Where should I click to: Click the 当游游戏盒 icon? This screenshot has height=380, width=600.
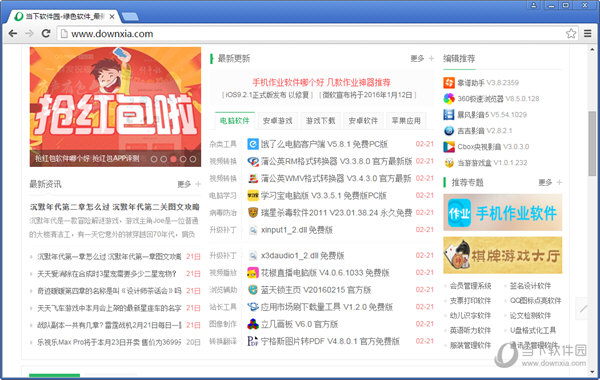(x=449, y=163)
